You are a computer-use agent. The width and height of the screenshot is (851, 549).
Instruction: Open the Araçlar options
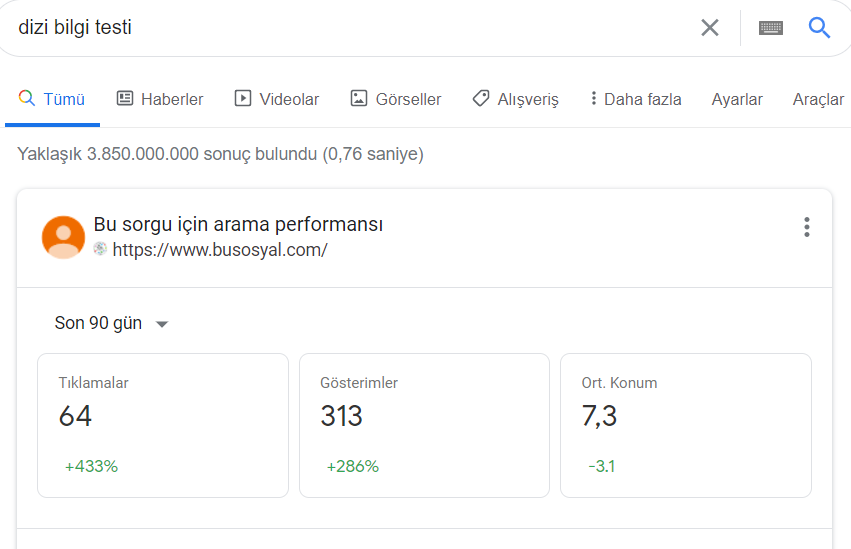click(x=818, y=99)
